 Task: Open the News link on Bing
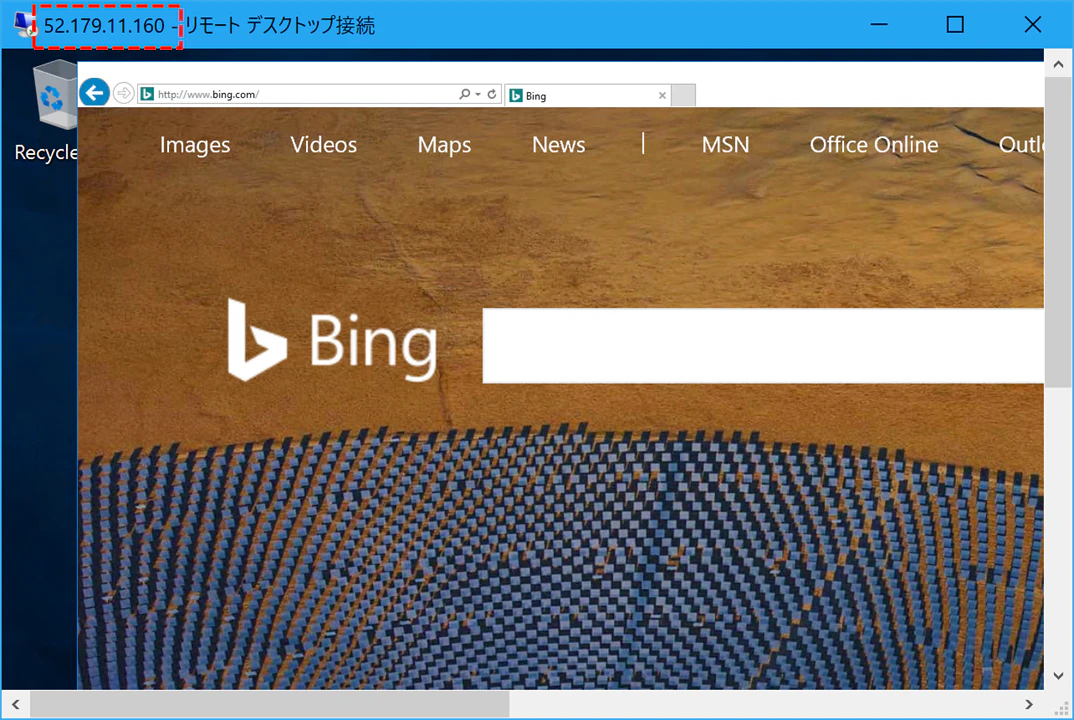(x=559, y=145)
